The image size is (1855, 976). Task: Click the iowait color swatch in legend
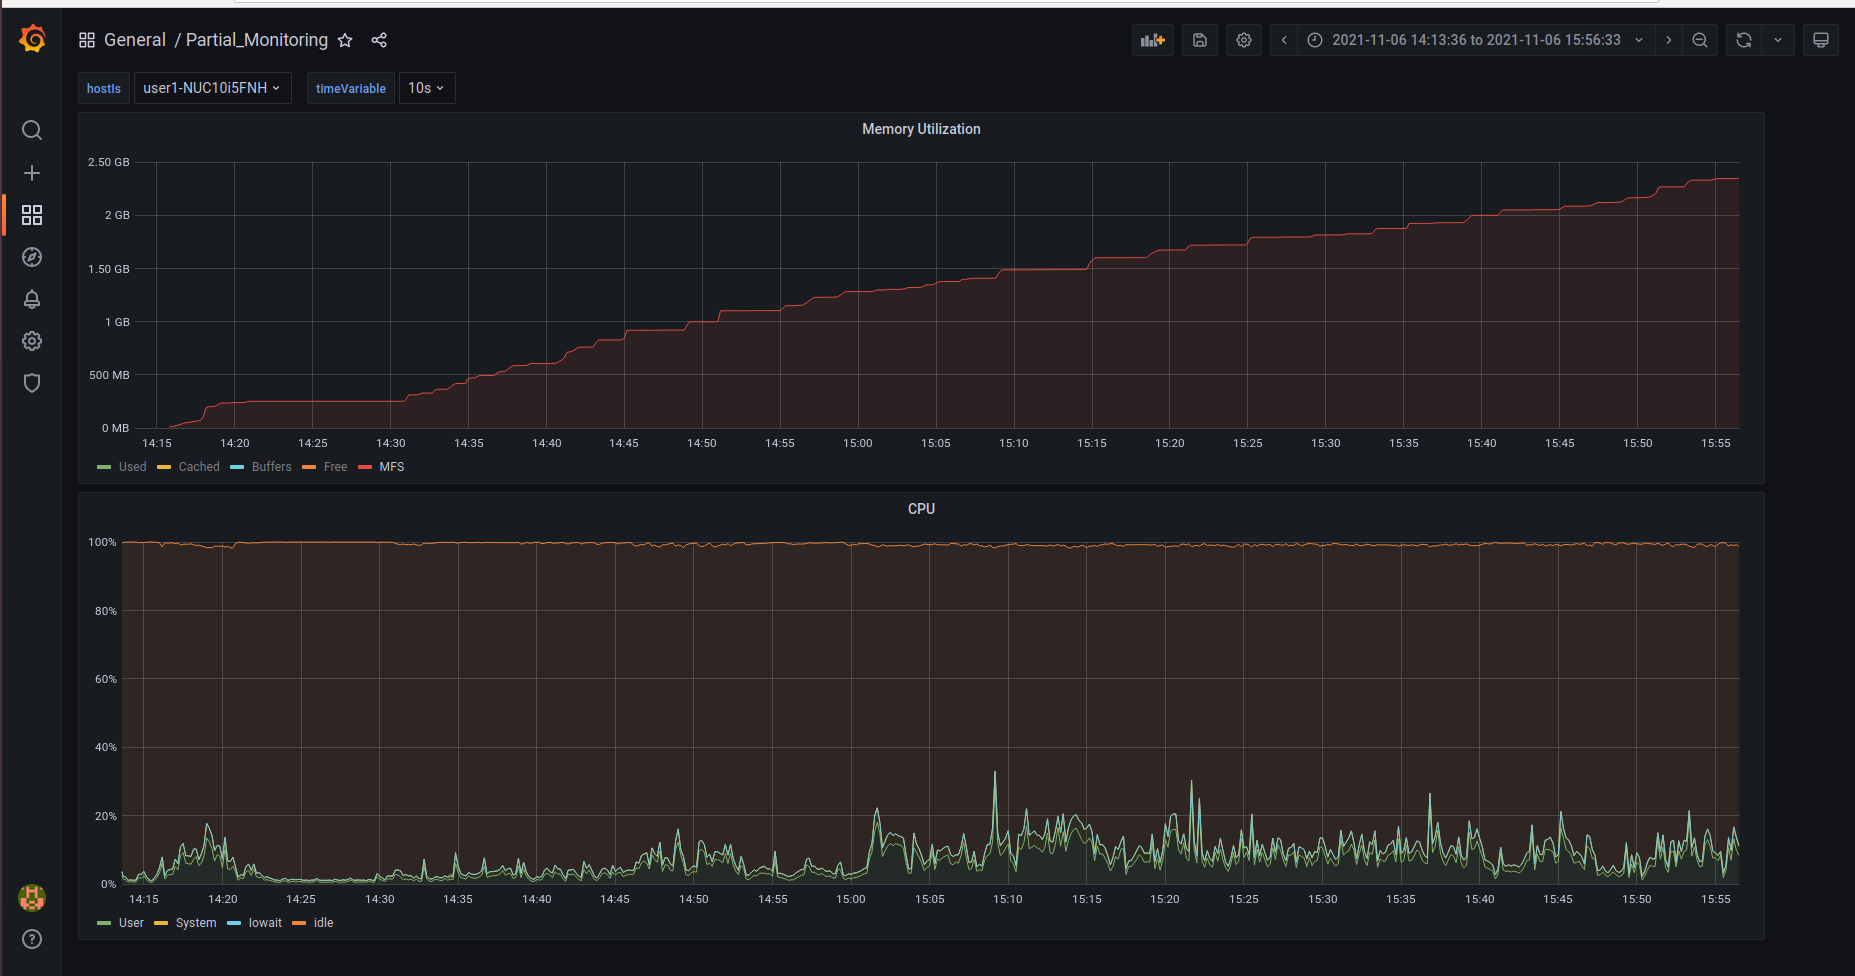[234, 923]
